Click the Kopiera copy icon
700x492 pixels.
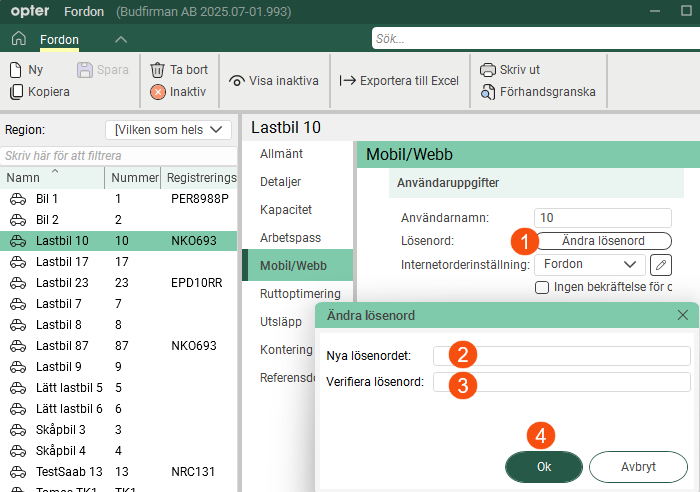tap(17, 92)
